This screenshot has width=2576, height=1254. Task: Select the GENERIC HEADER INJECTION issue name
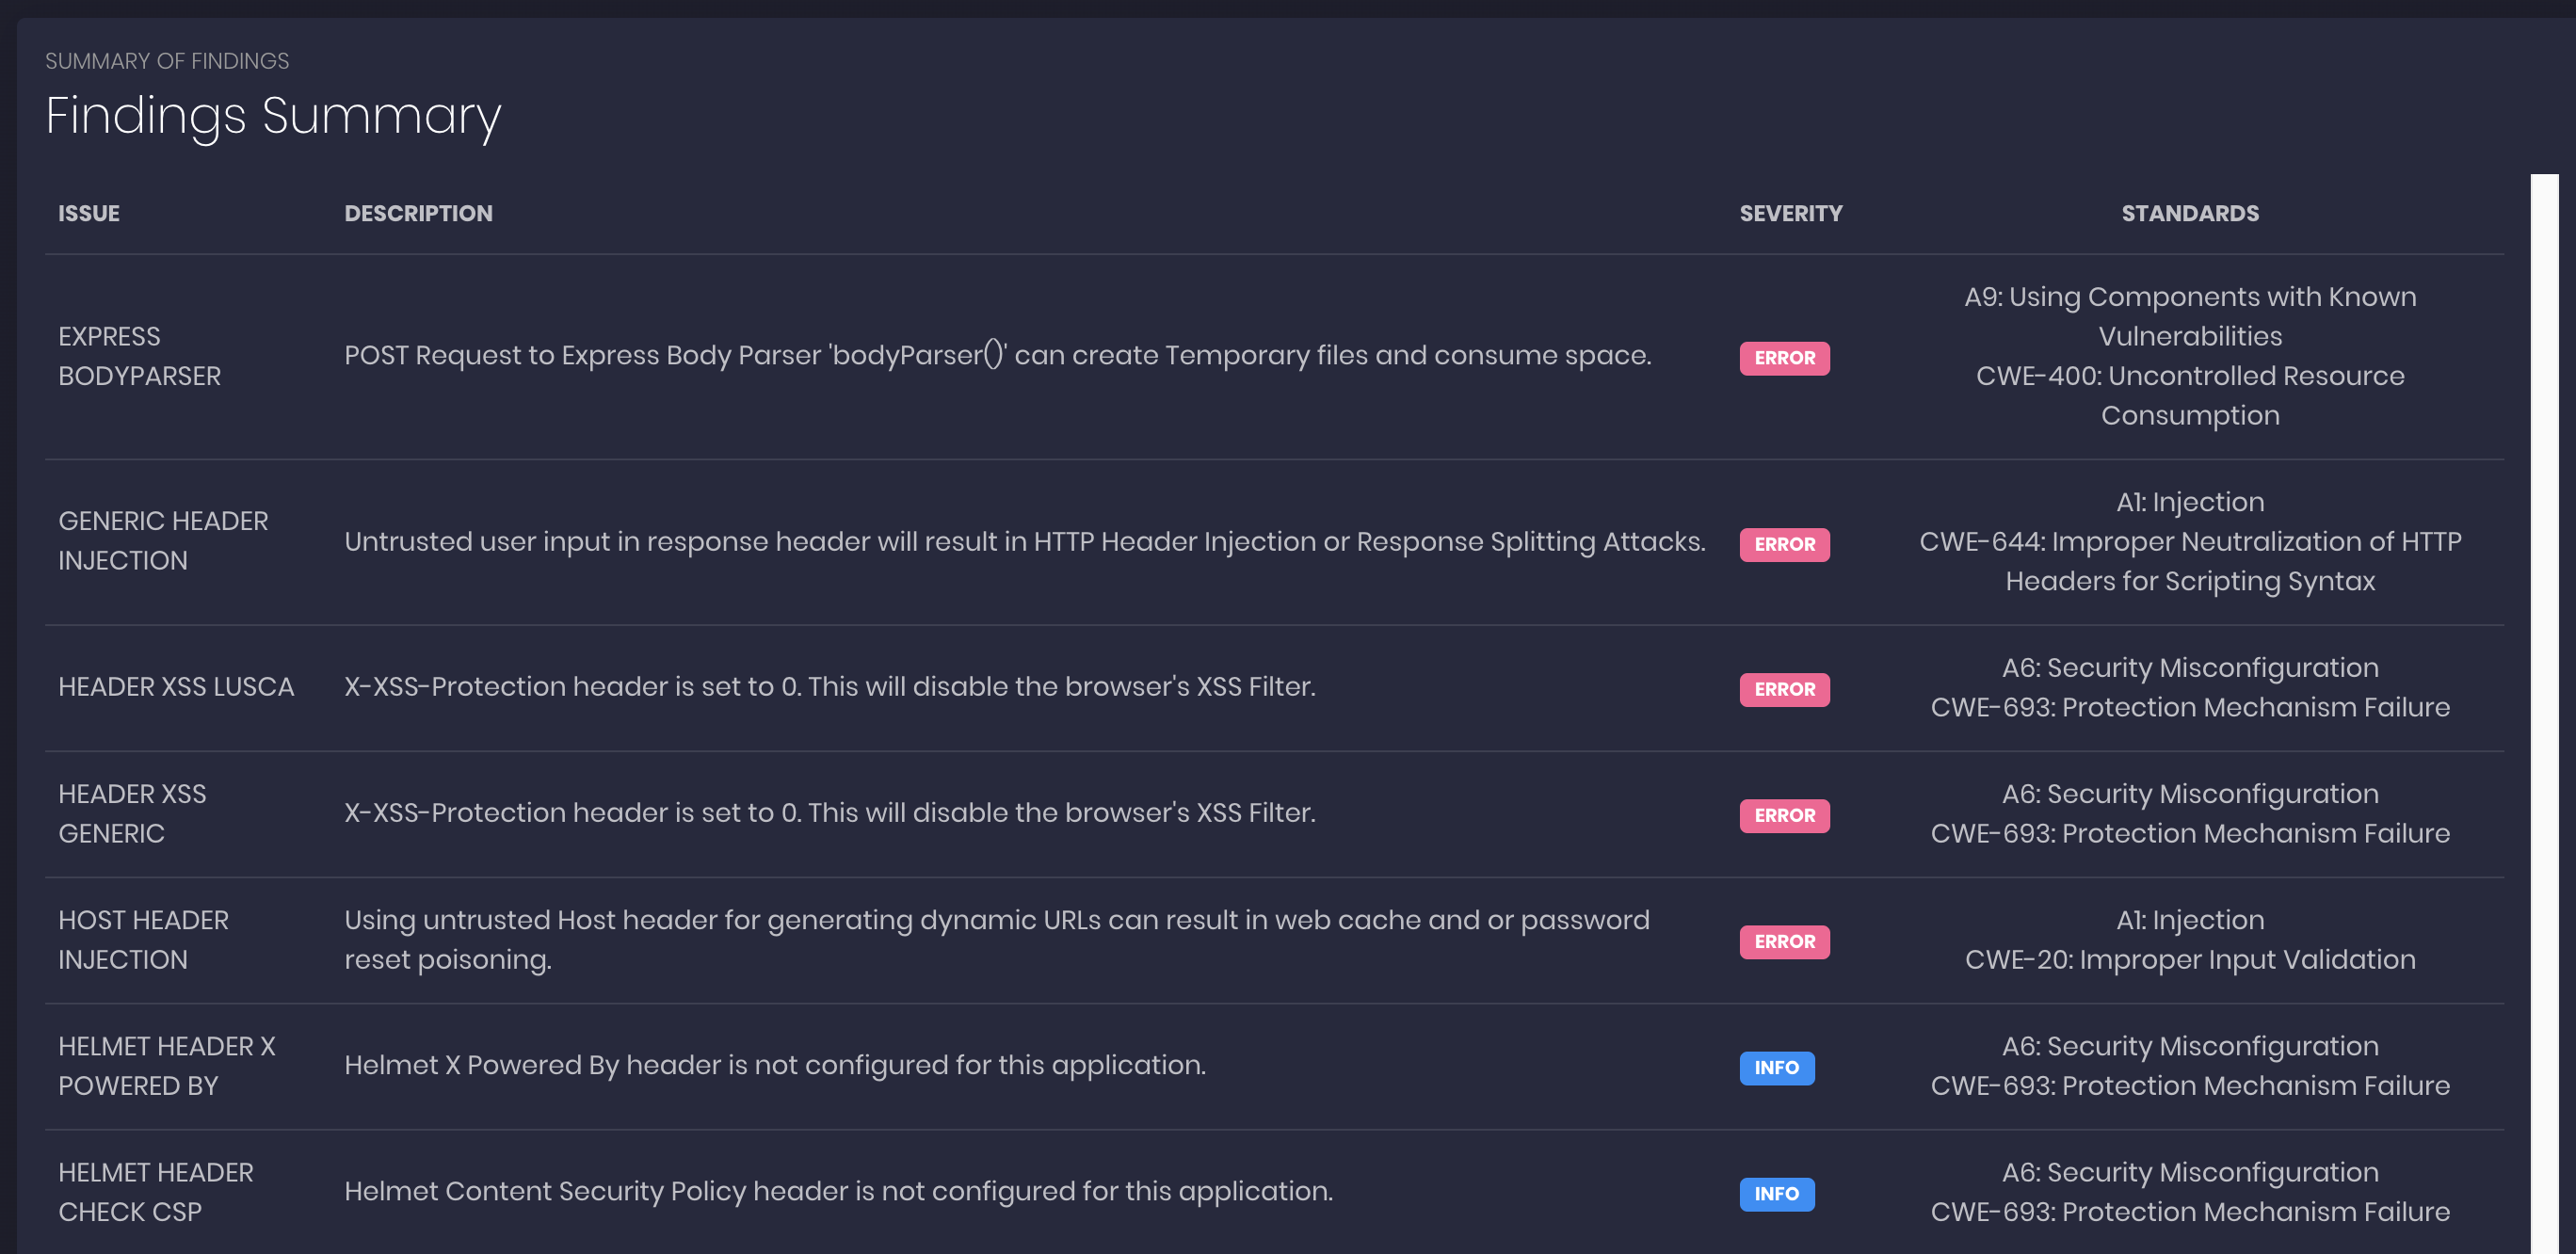tap(163, 541)
